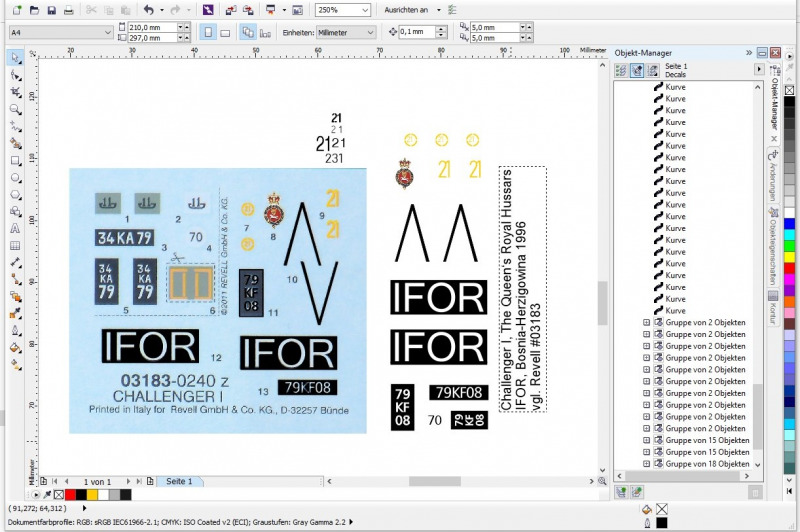The height and width of the screenshot is (532, 800).
Task: Select the Freehand curve tool
Action: pos(15,126)
